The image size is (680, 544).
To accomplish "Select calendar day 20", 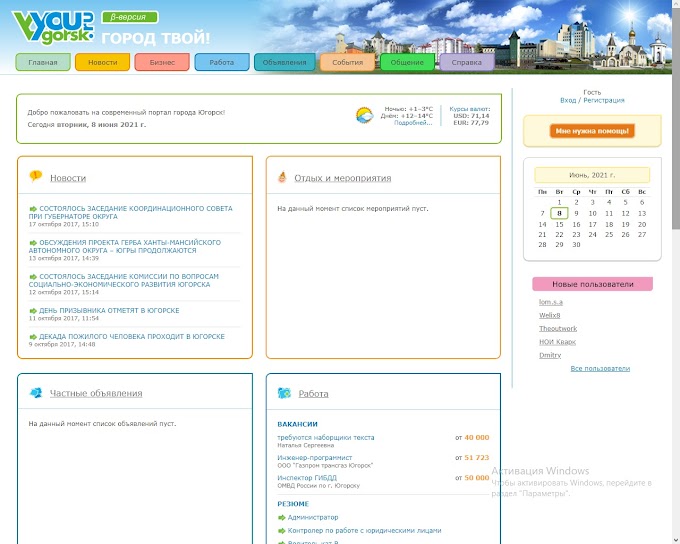I will [x=642, y=224].
